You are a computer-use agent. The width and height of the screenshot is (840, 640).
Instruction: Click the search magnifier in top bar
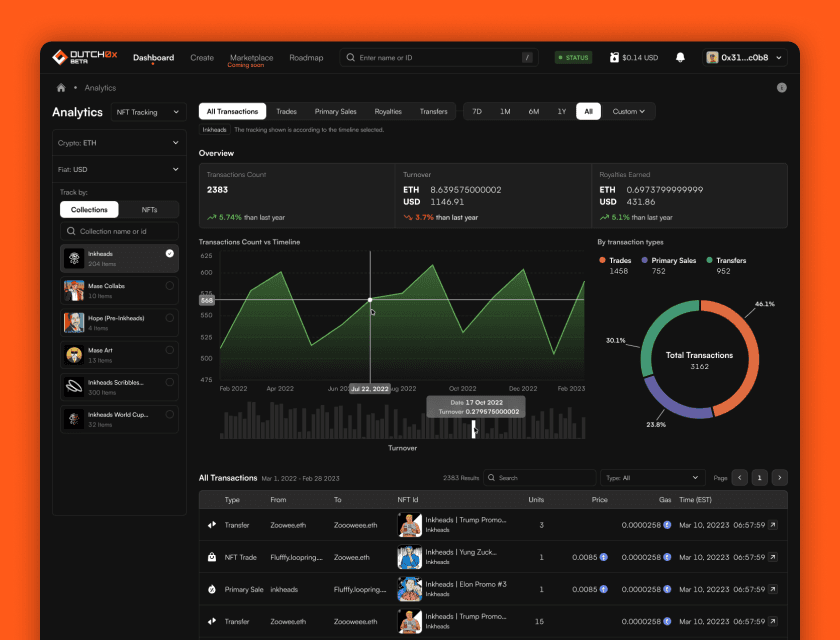350,57
